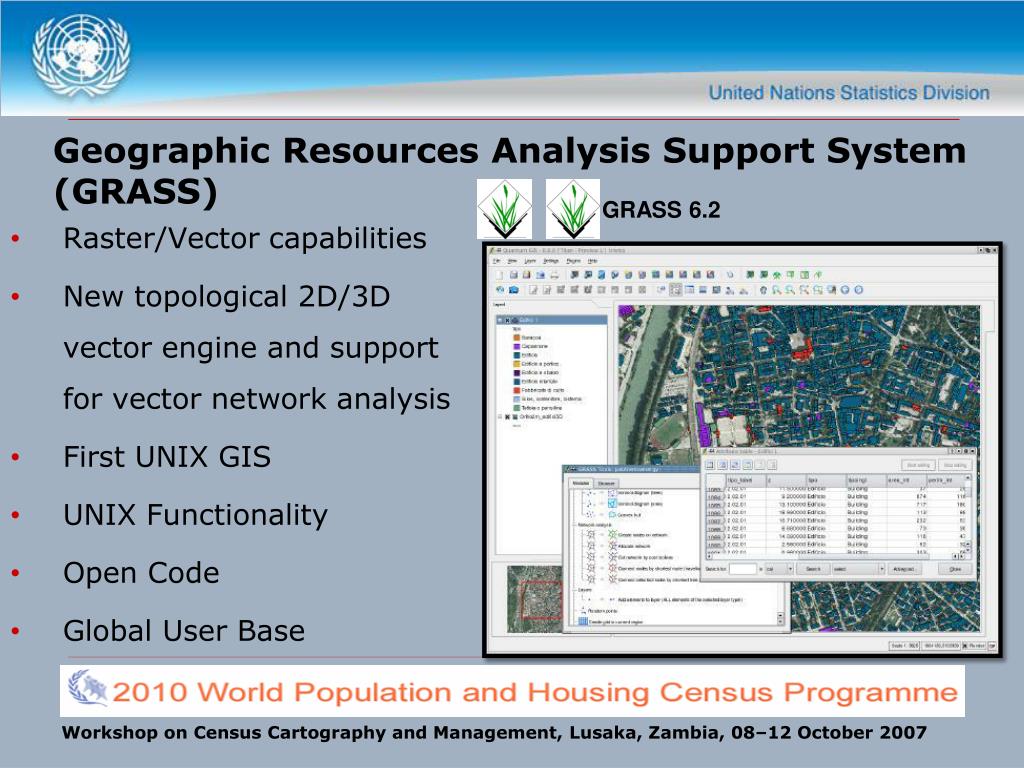This screenshot has height=768, width=1024.
Task: Click attribute table horizontal scrollbar
Action: 833,556
